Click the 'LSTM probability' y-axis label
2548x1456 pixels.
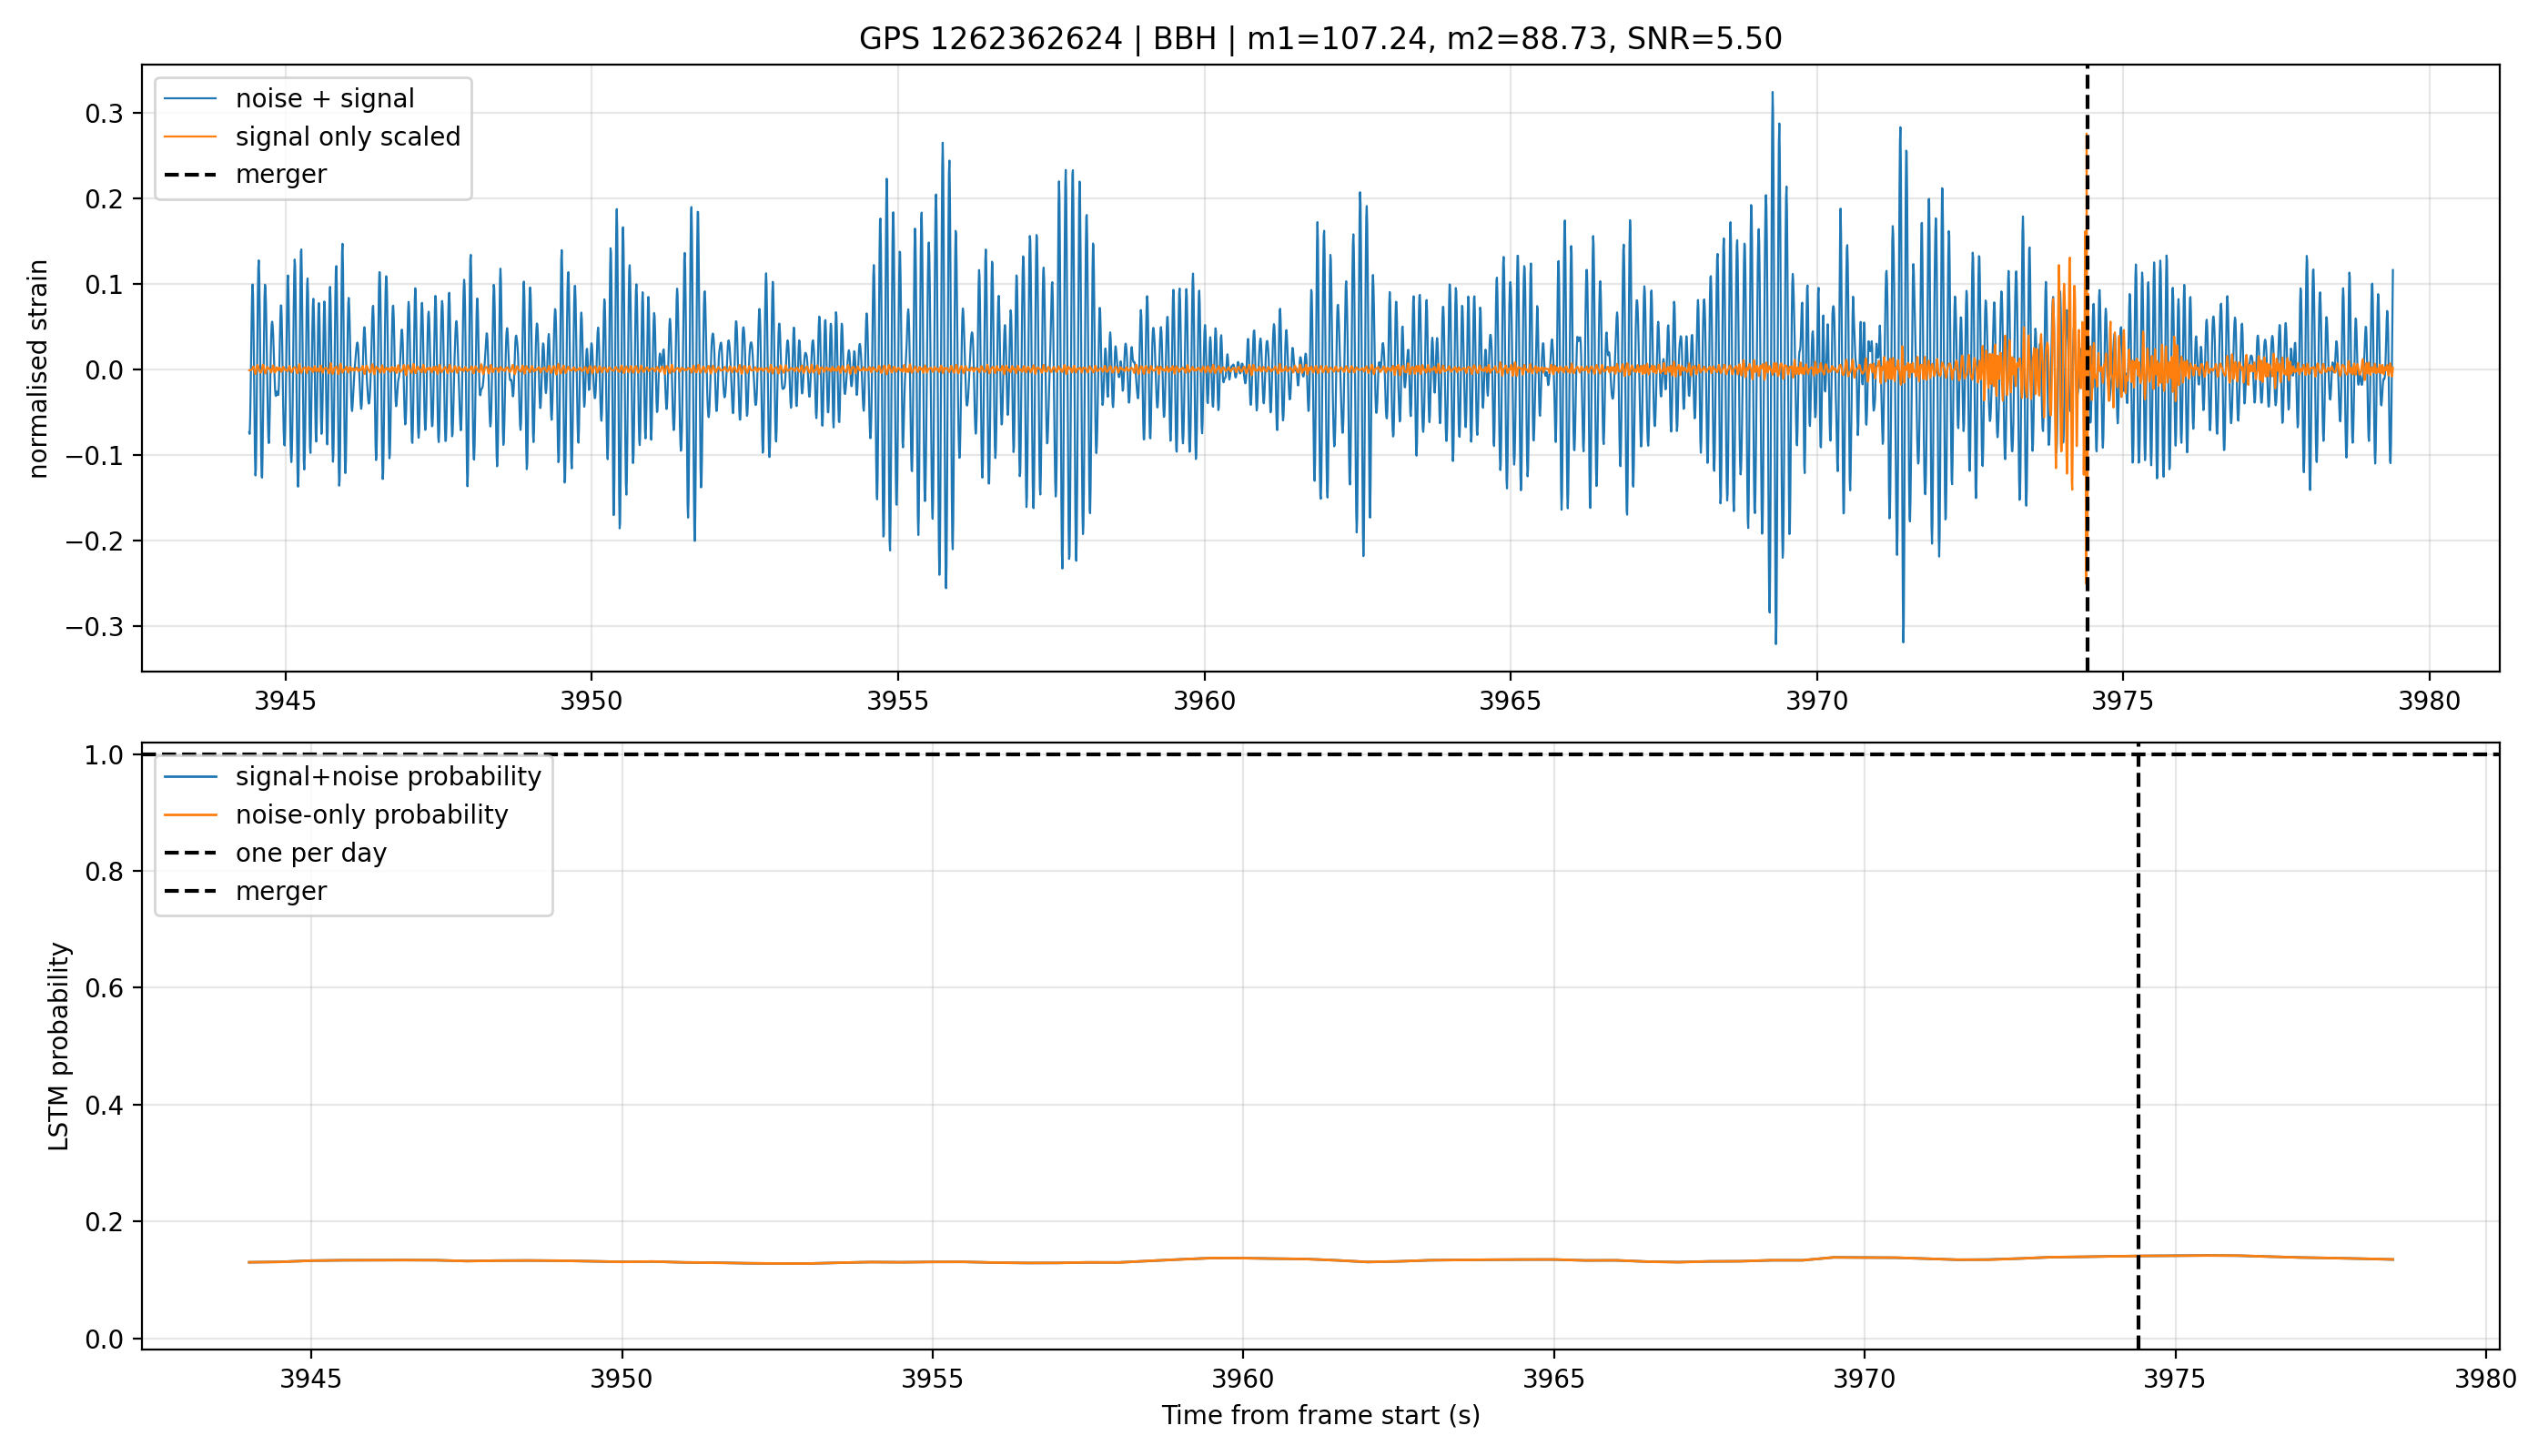tap(60, 1046)
